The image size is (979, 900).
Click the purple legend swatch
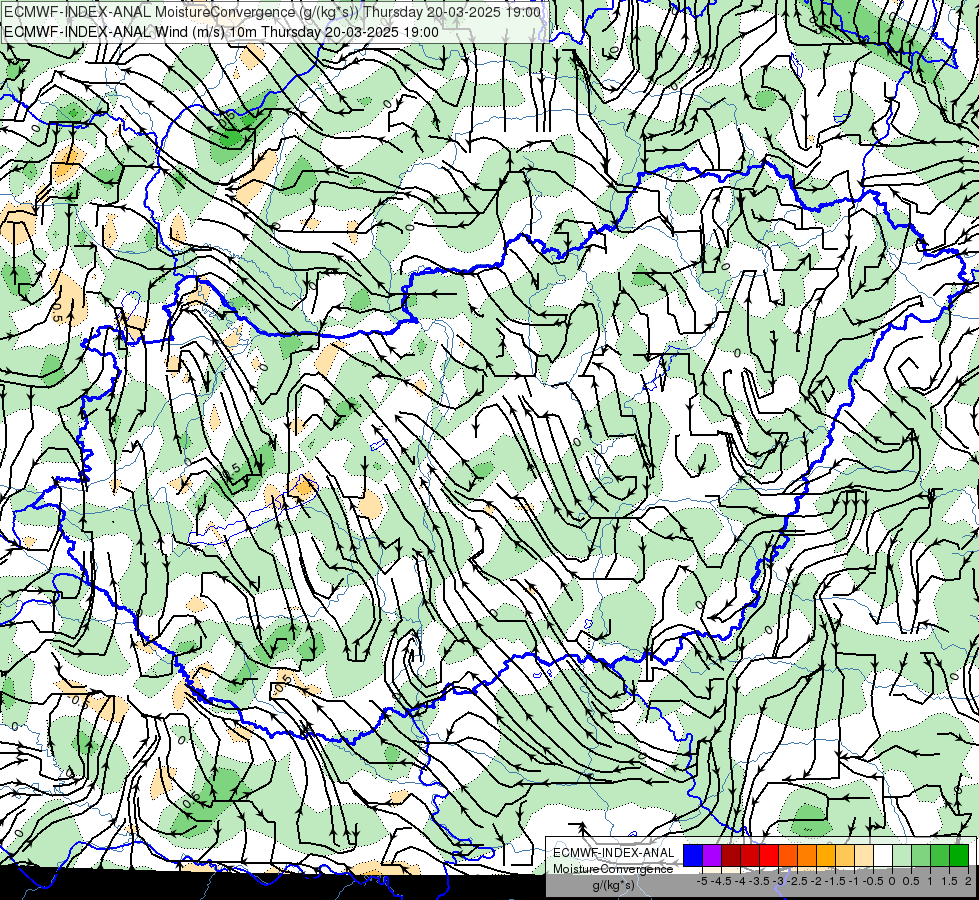pos(712,856)
